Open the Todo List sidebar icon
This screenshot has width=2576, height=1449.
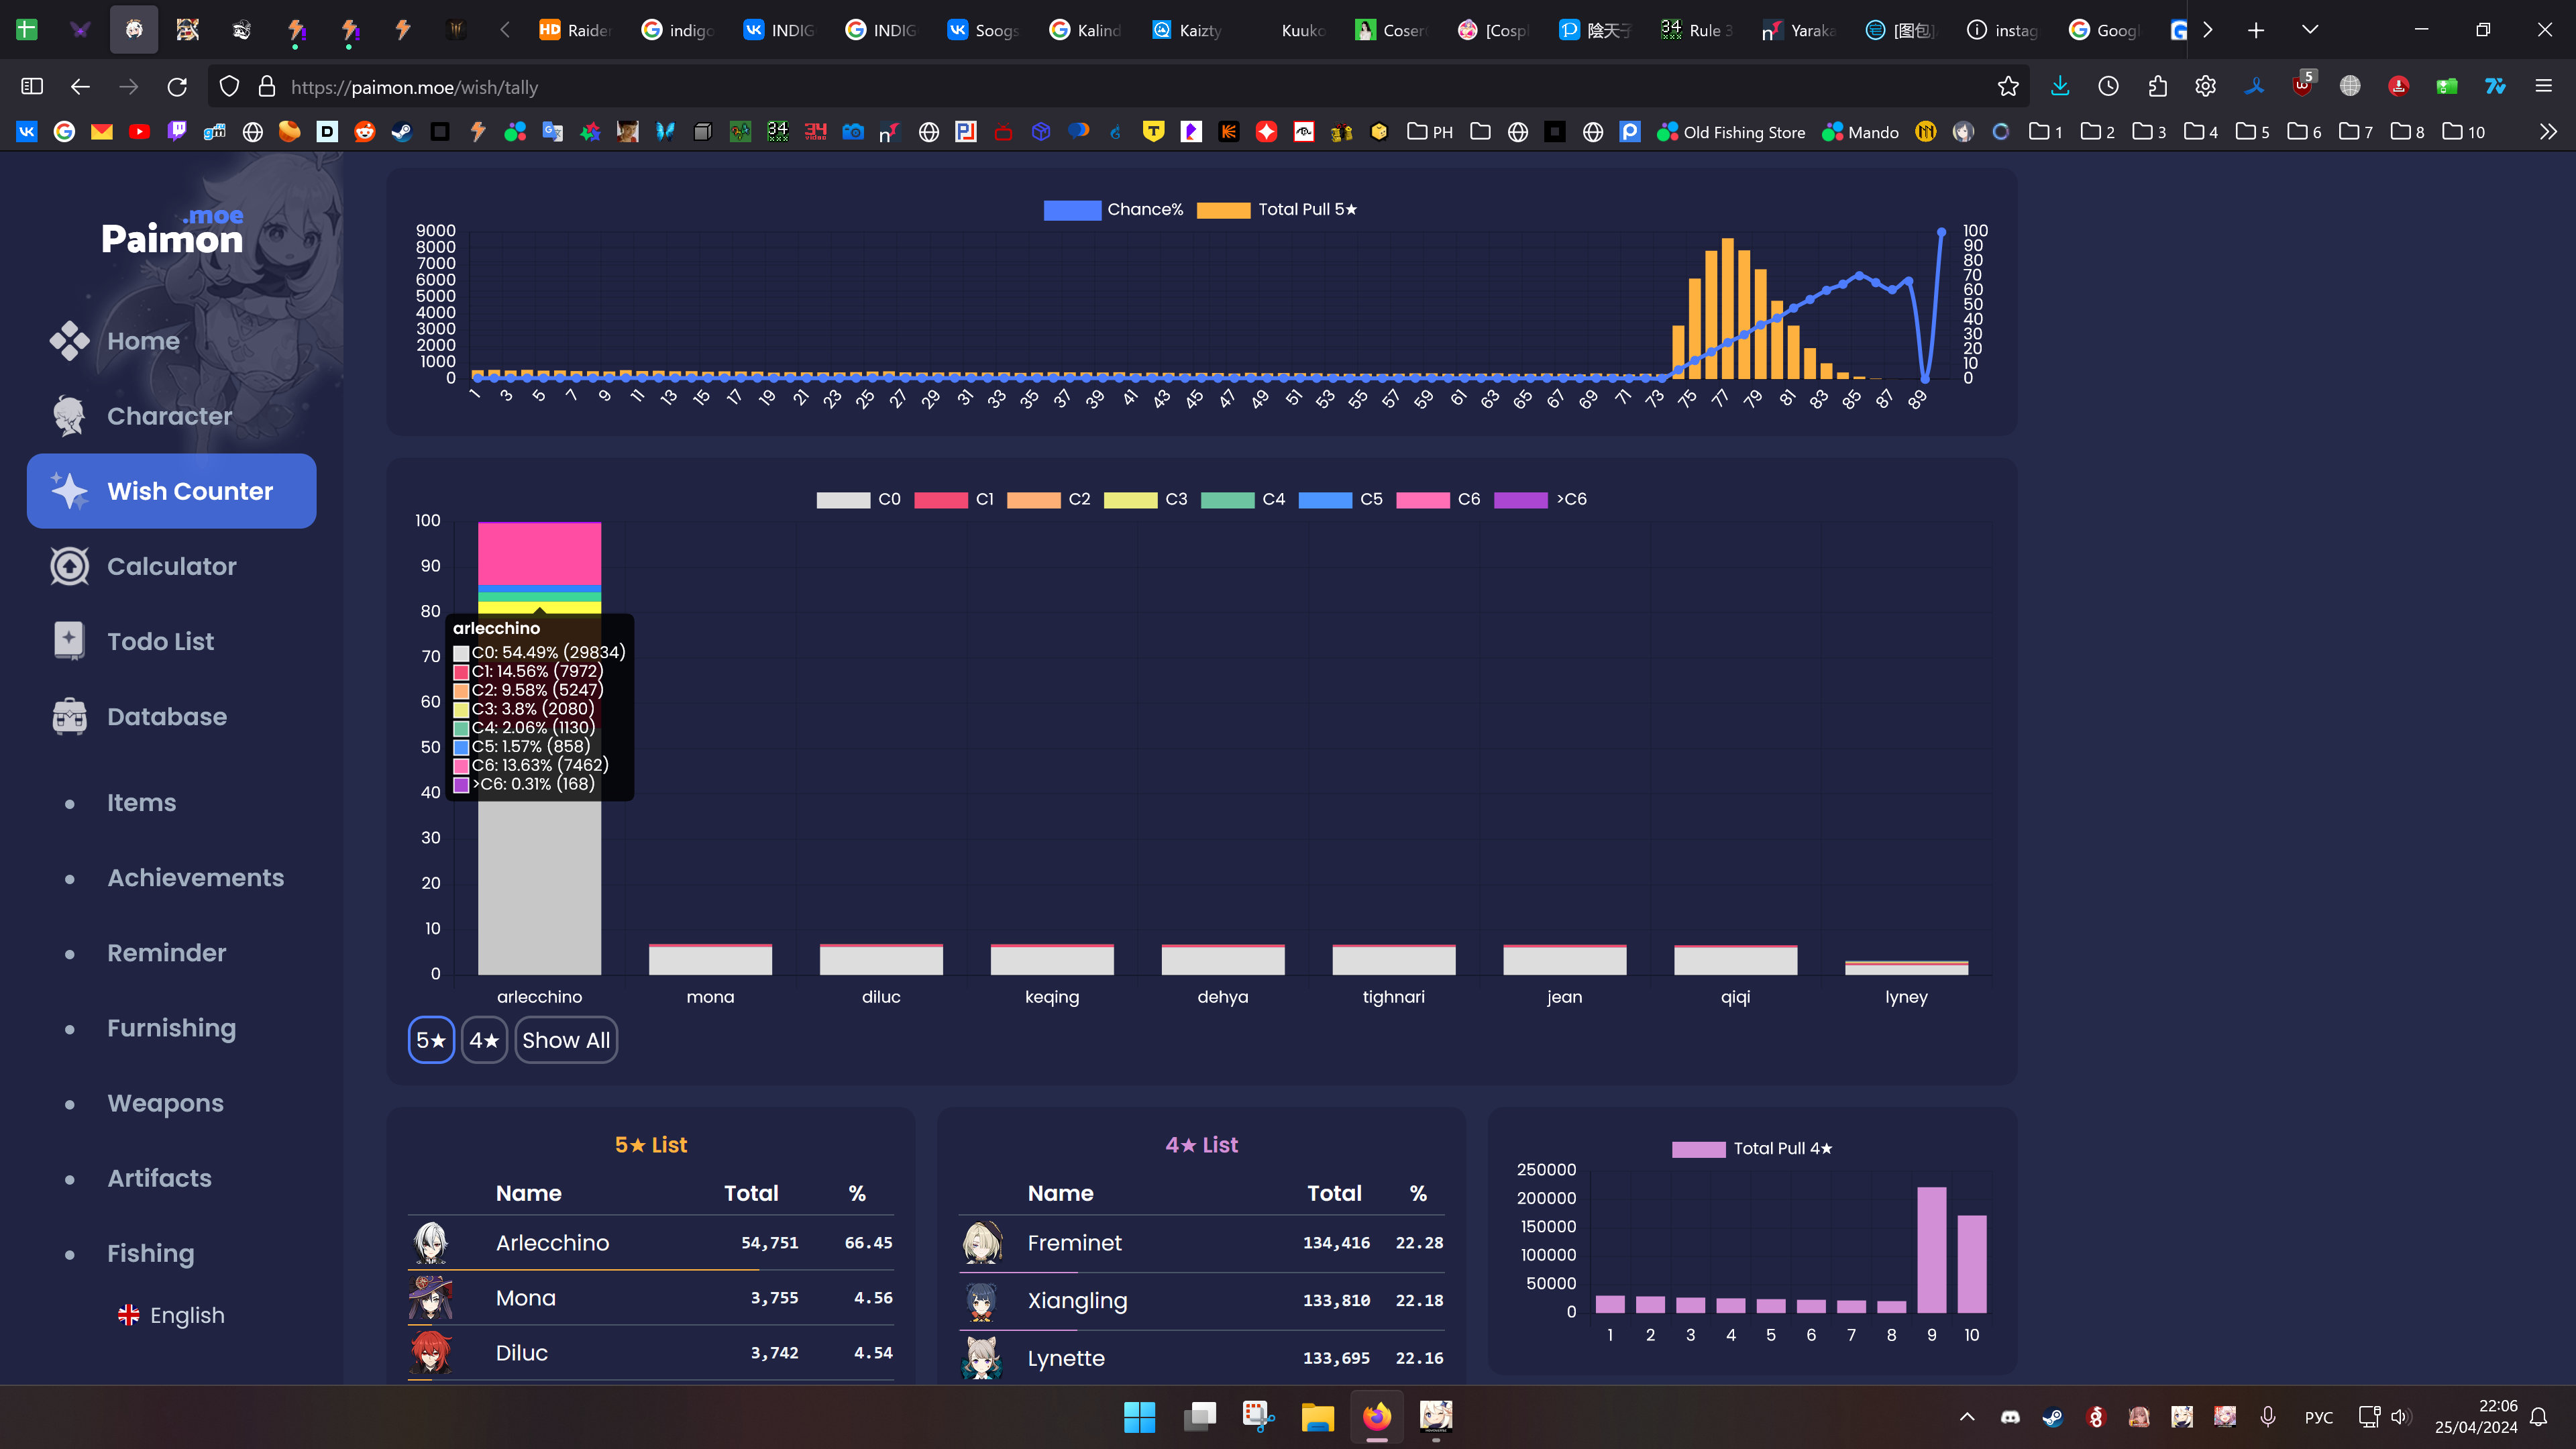pyautogui.click(x=70, y=641)
